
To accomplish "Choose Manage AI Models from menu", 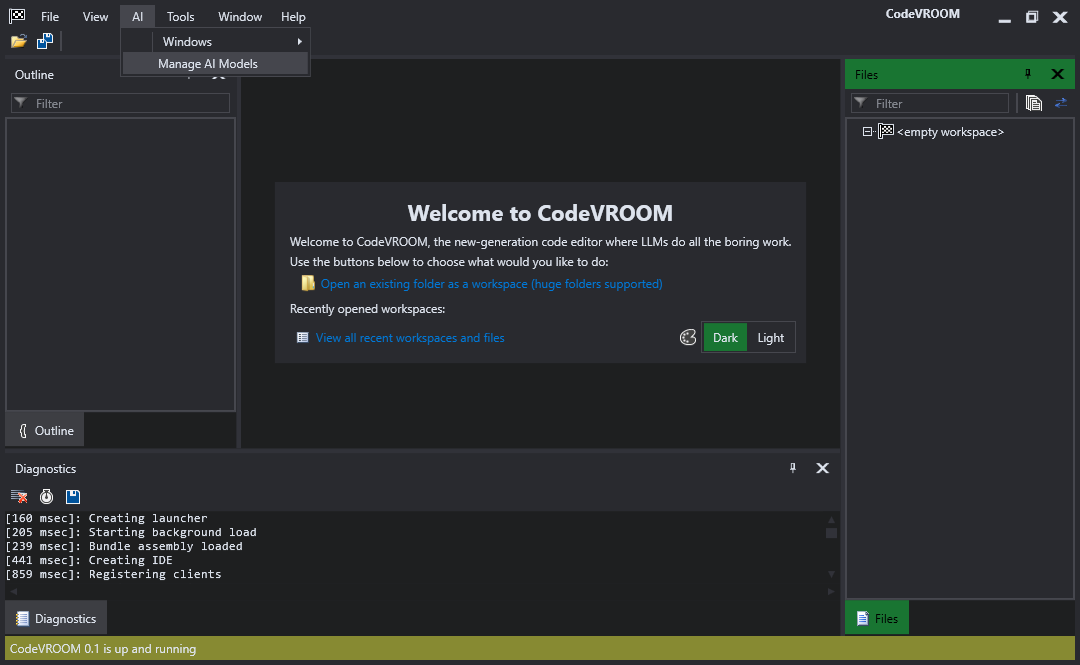I will pos(215,63).
